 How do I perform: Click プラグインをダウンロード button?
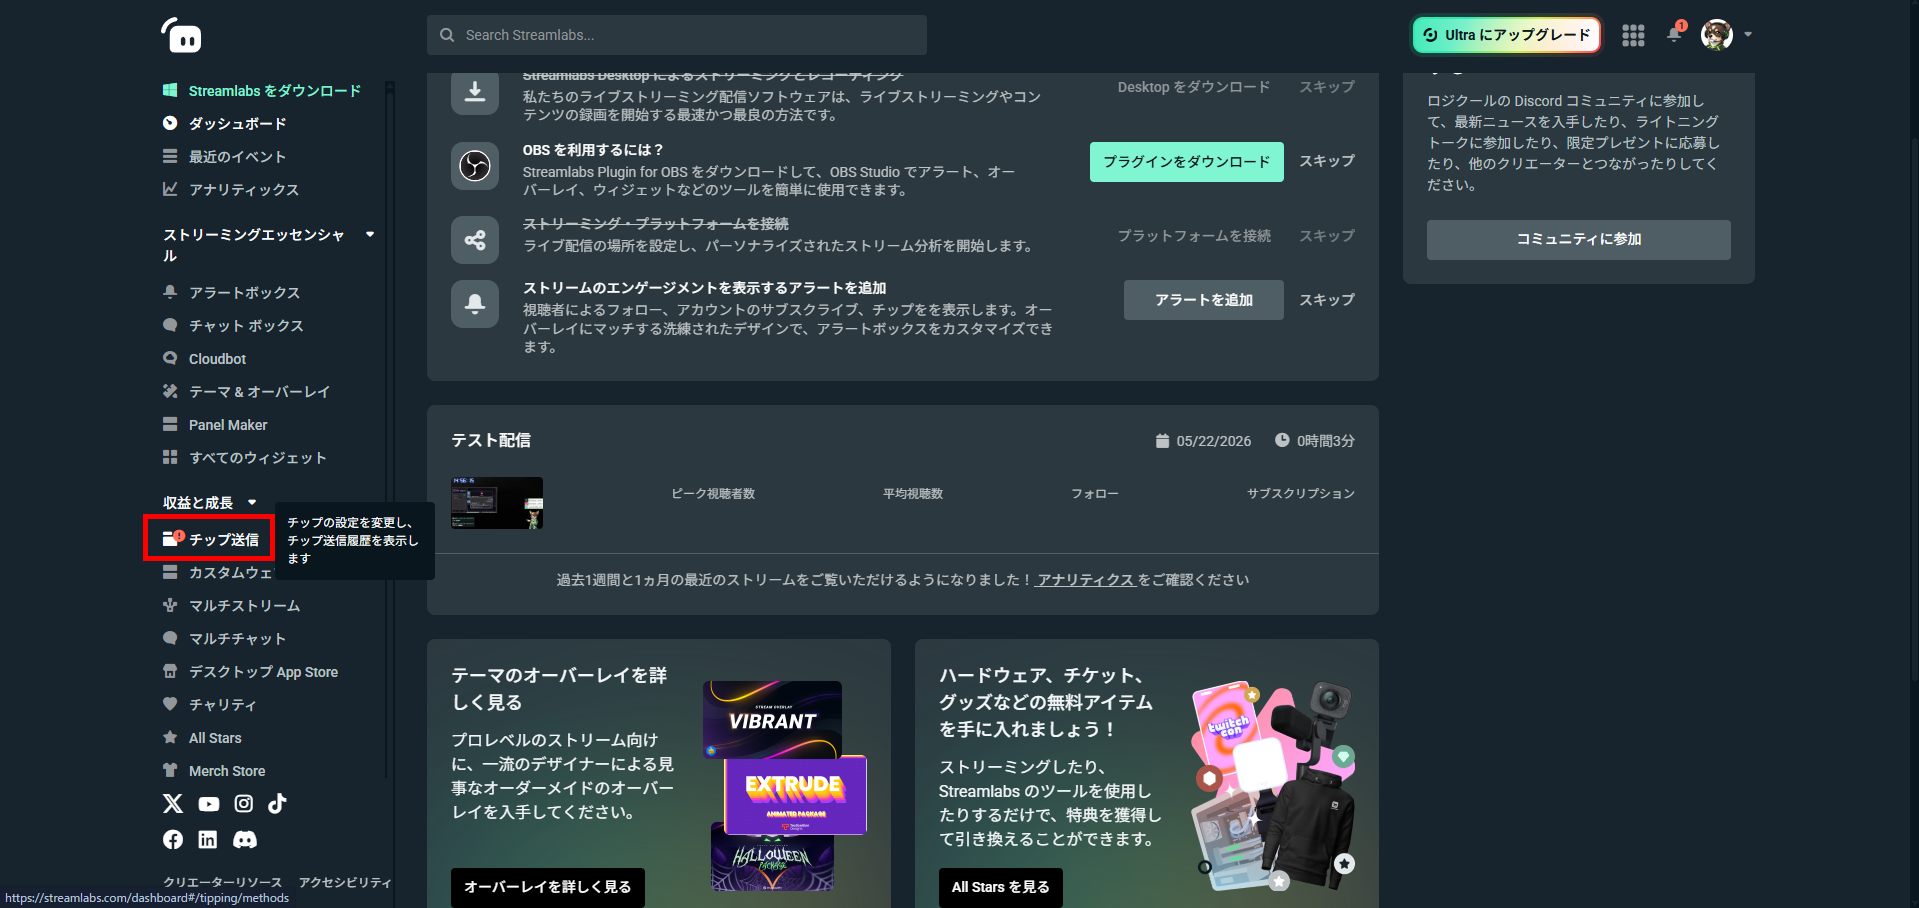pyautogui.click(x=1187, y=162)
